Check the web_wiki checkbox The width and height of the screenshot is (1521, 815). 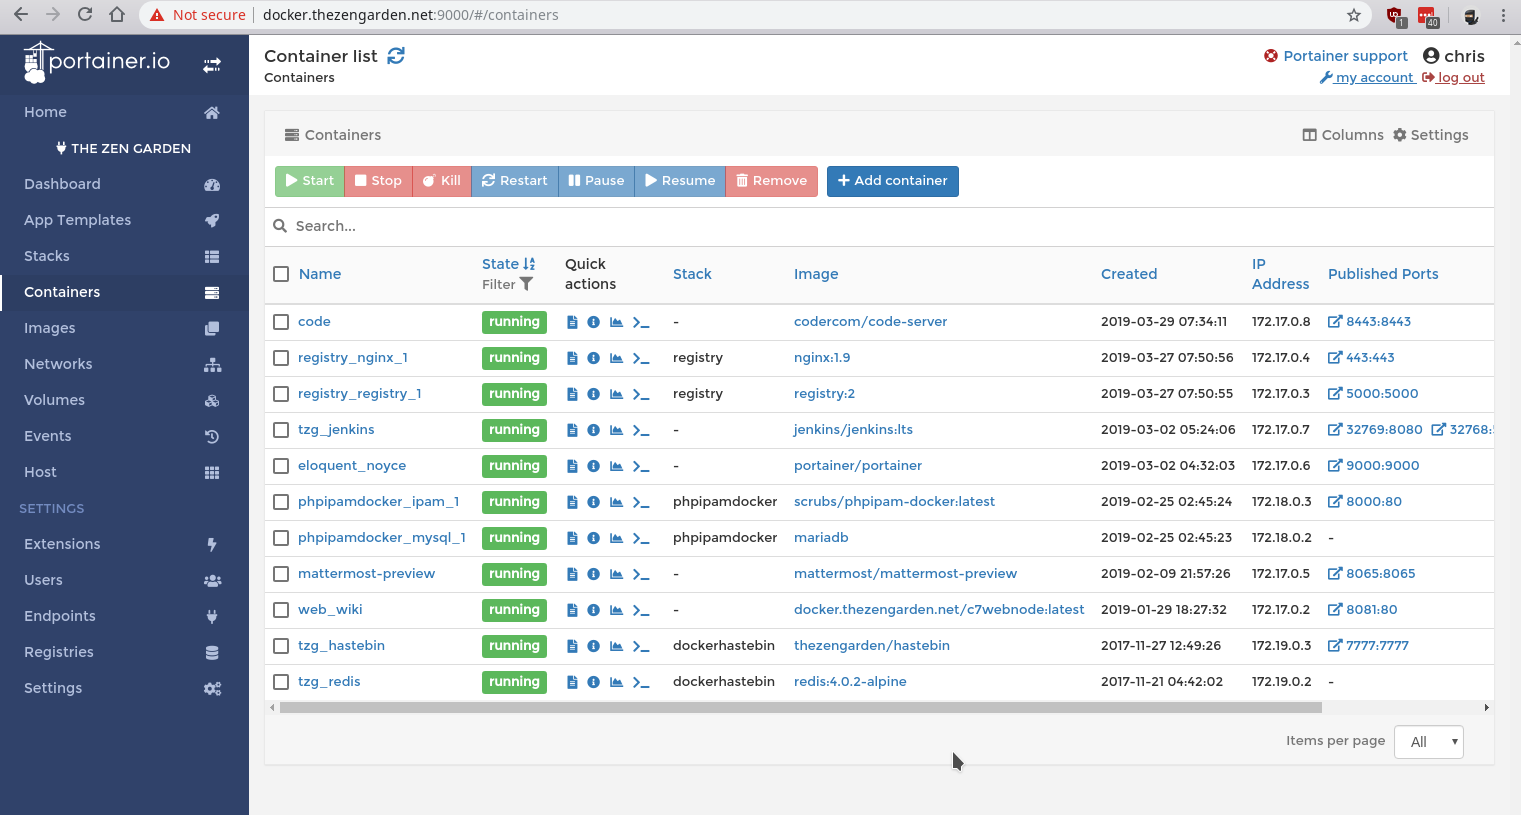click(281, 610)
